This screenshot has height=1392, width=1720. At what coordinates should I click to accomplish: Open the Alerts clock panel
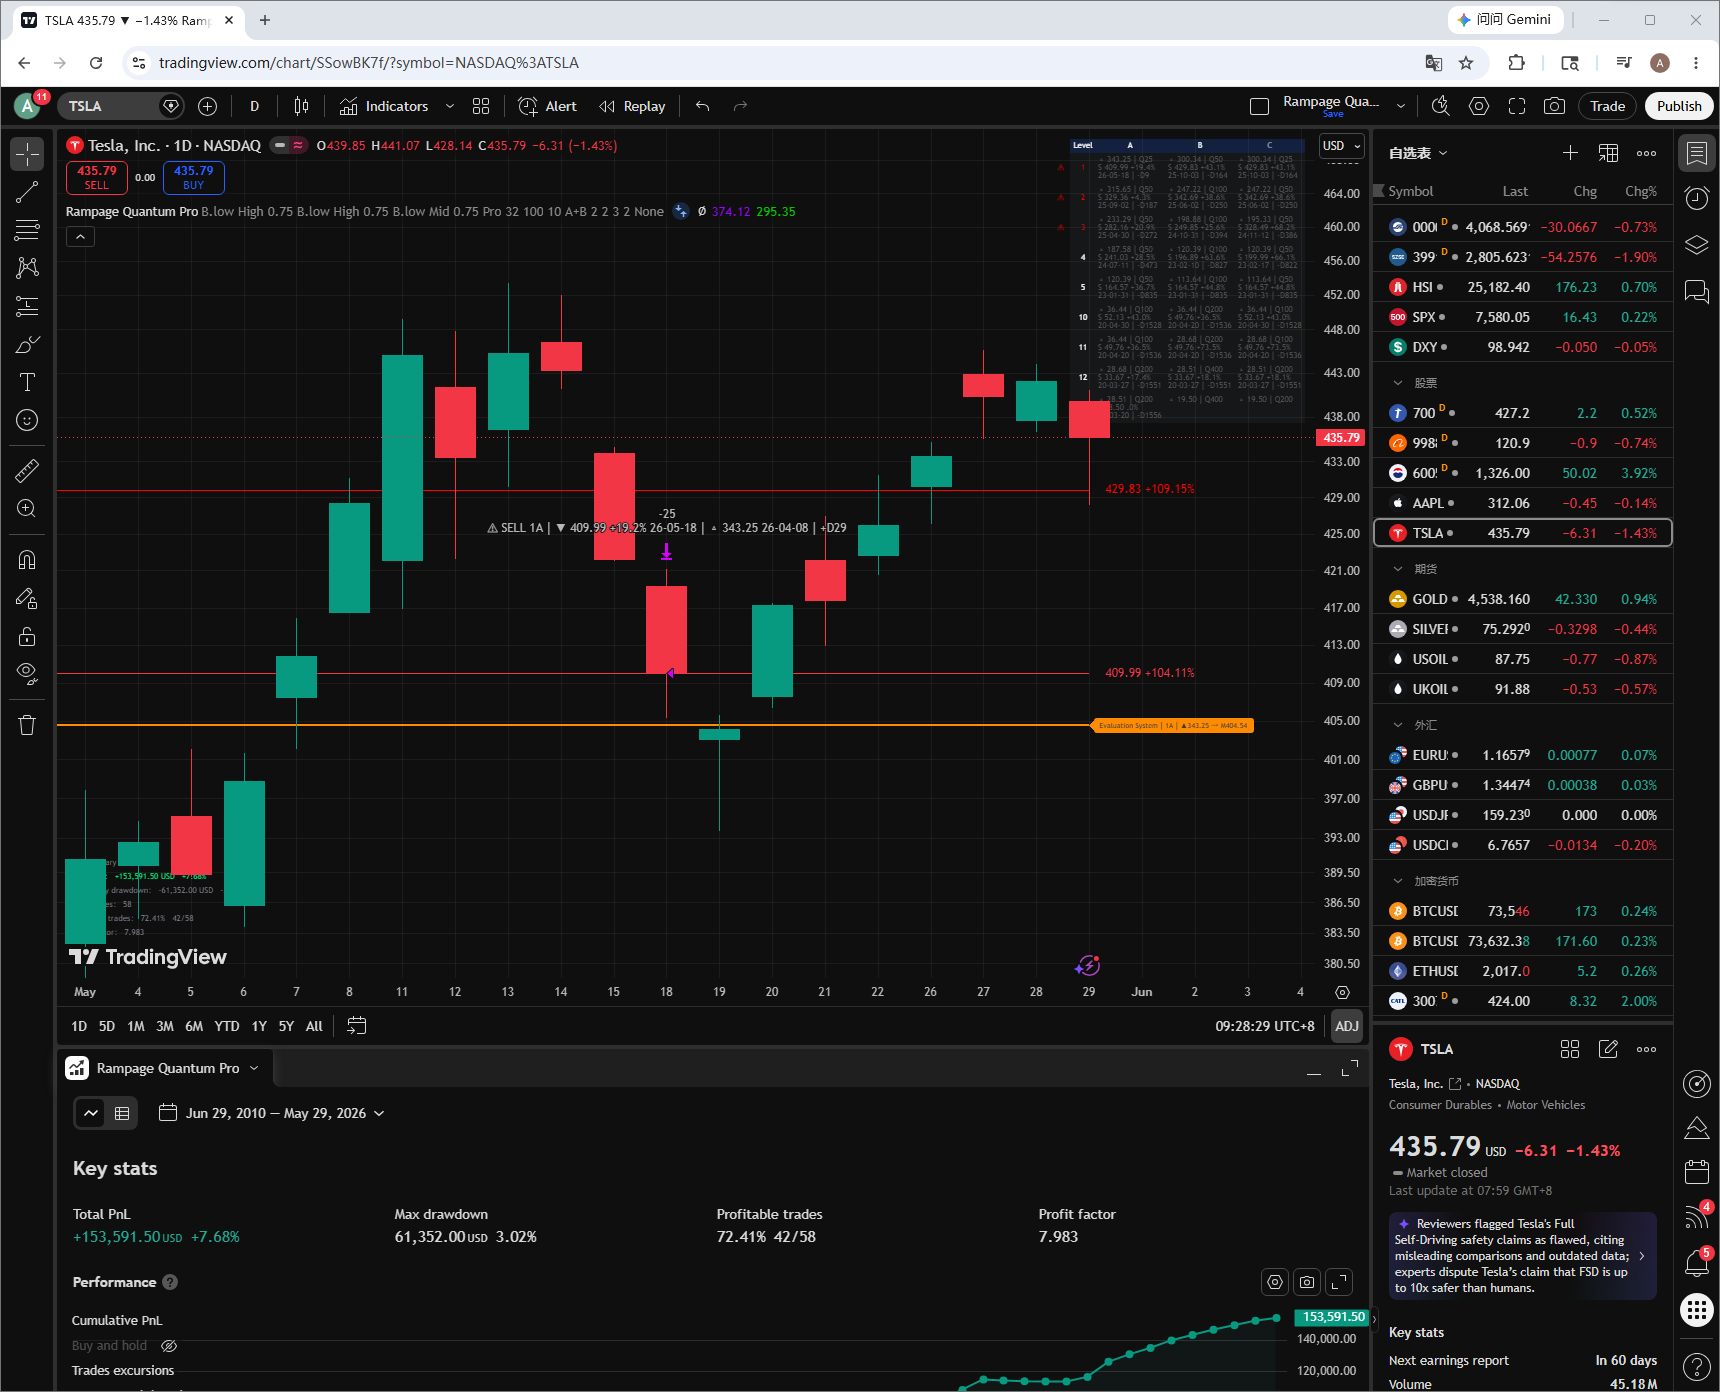(1697, 198)
